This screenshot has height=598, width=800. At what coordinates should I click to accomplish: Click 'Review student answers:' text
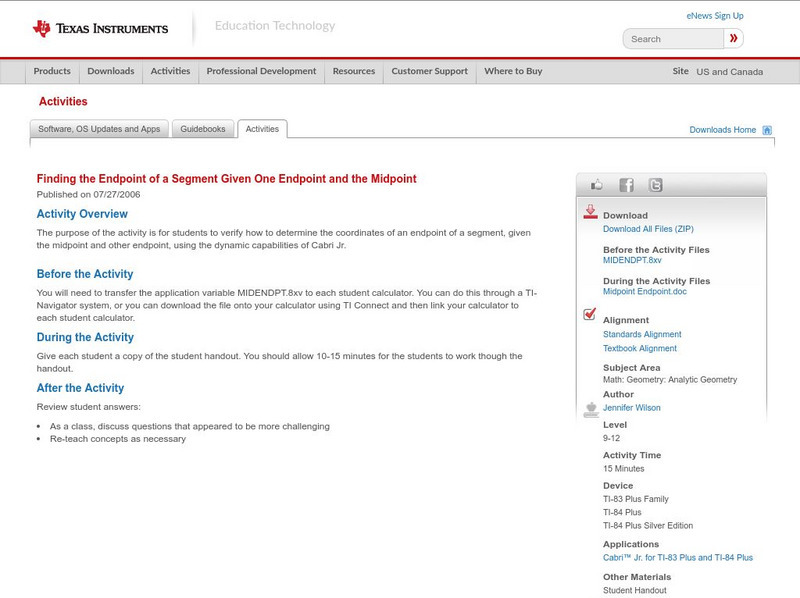tap(88, 407)
